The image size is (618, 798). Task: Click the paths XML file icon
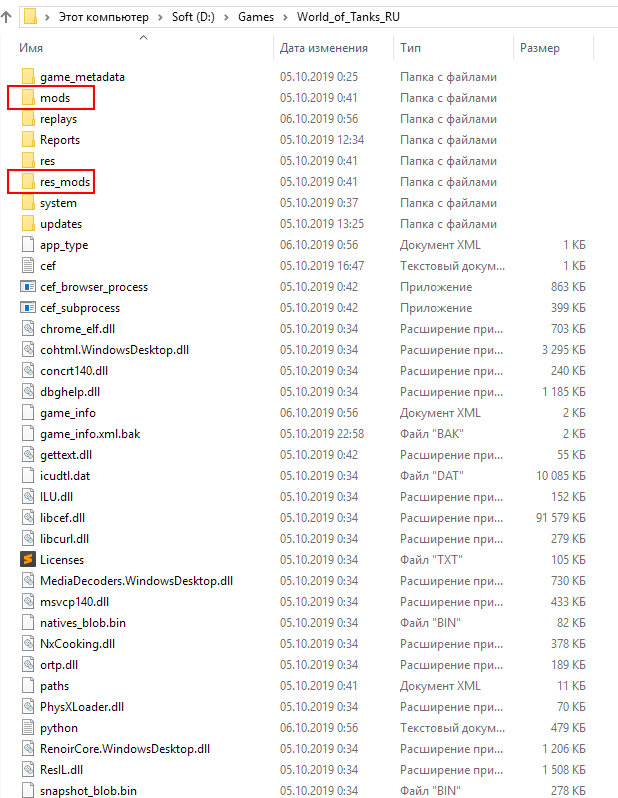tap(28, 686)
